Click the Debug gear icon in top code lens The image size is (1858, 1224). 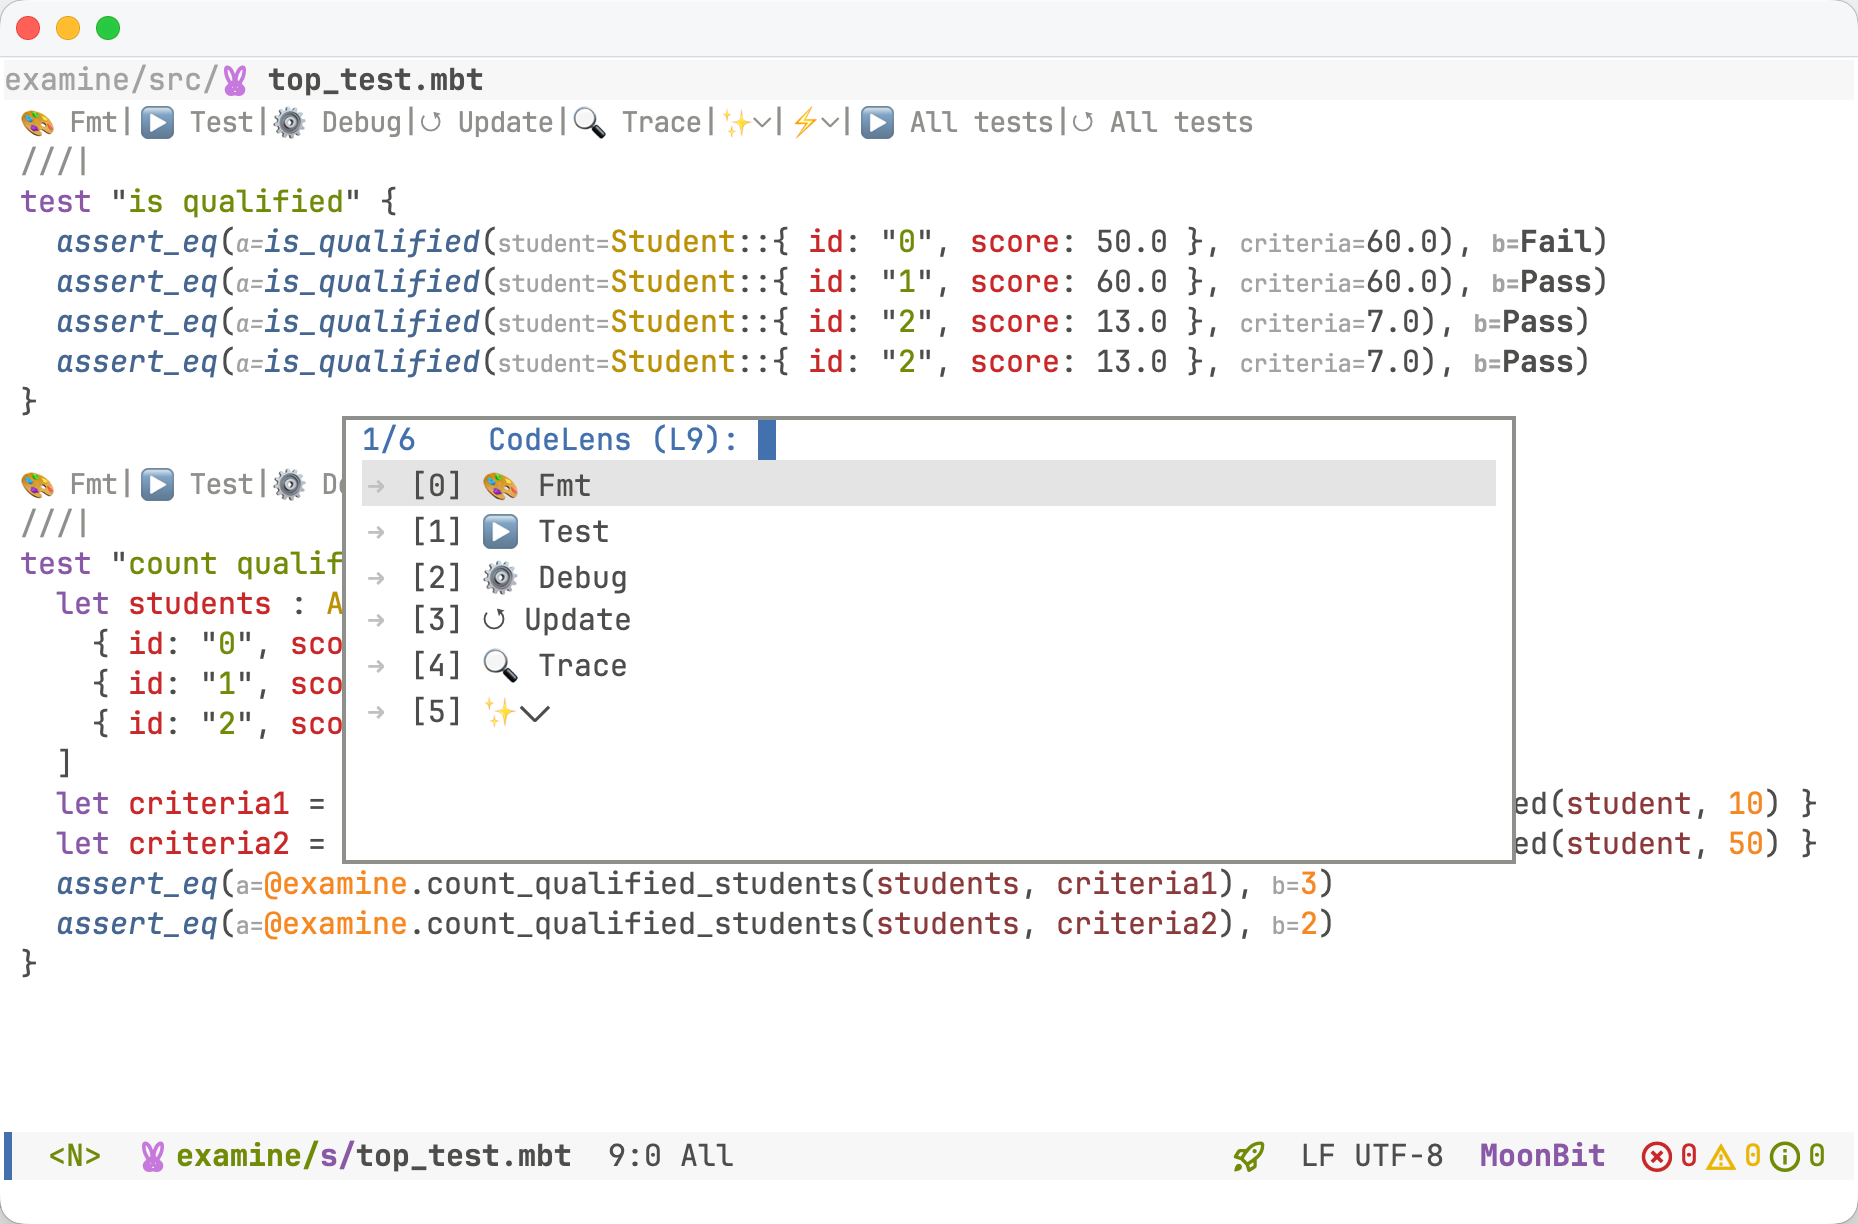click(290, 123)
